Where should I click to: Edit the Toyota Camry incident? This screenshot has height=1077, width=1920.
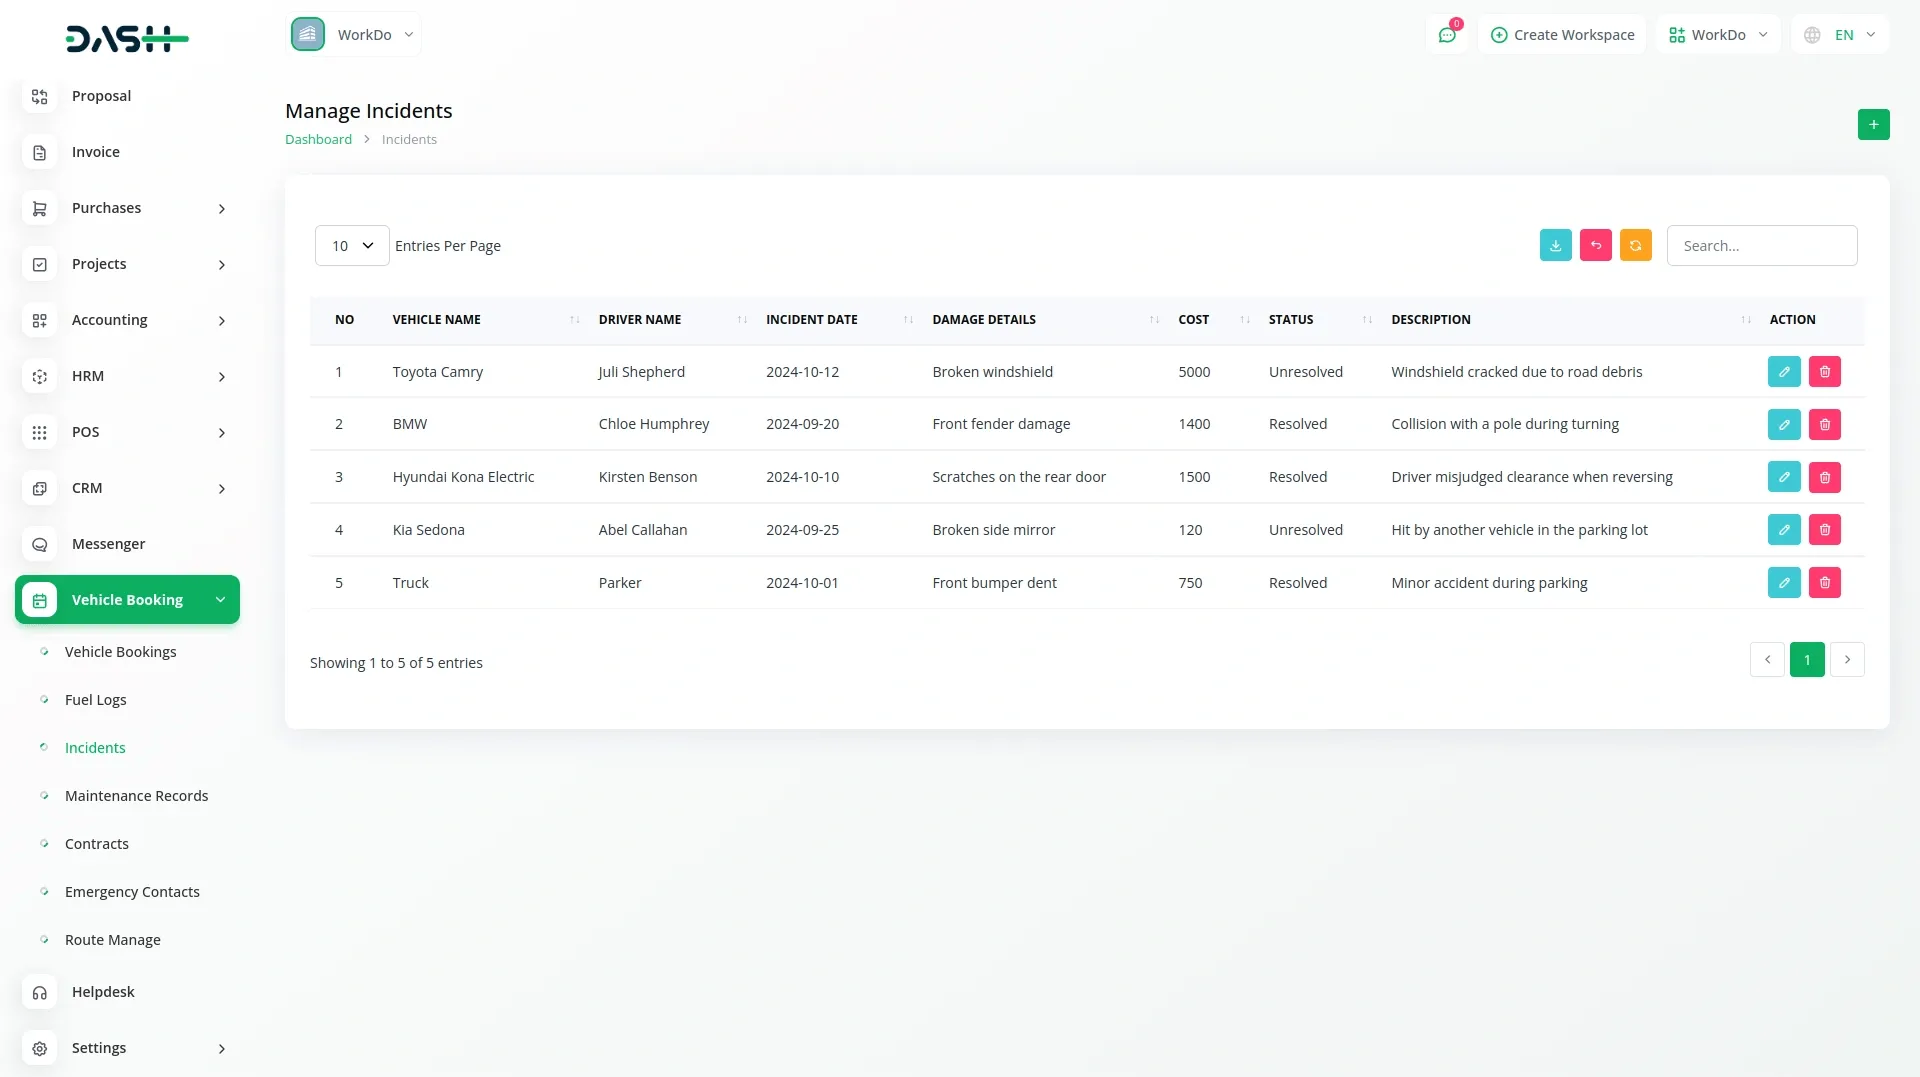point(1783,372)
